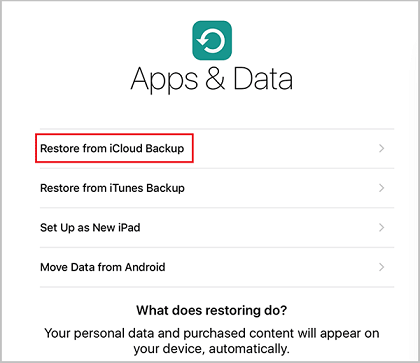Choose Move Data from Android
Screen dimensions: 420x363
click(217, 267)
